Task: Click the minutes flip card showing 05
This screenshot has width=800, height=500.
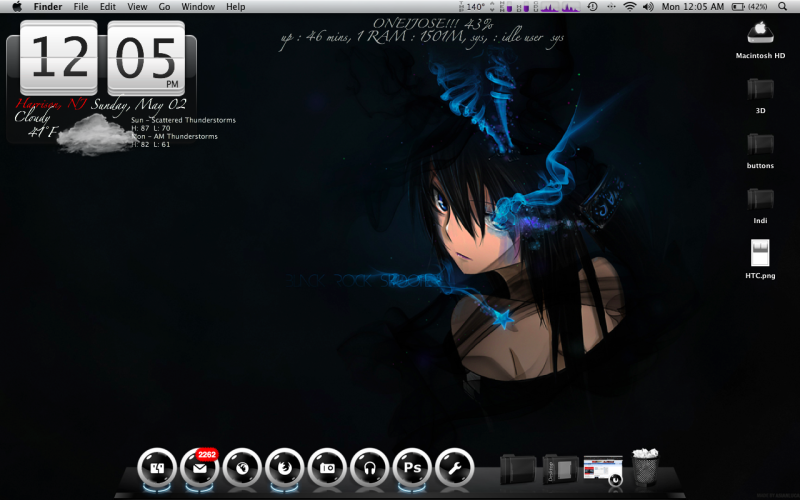Action: (x=146, y=57)
